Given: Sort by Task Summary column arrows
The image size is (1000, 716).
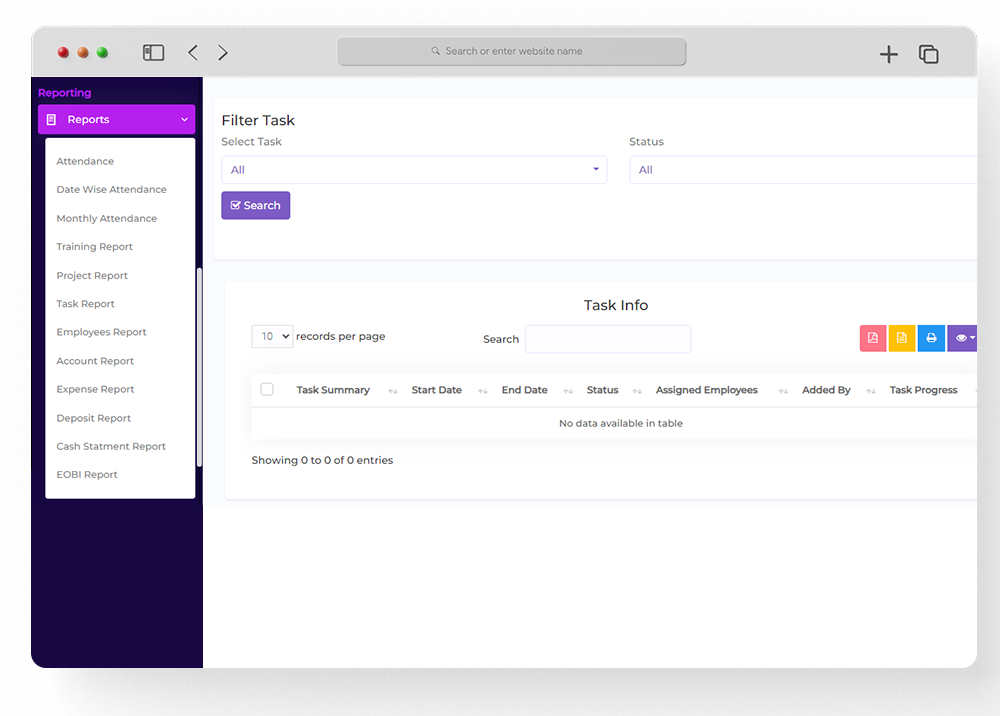Looking at the screenshot, I should click(393, 391).
